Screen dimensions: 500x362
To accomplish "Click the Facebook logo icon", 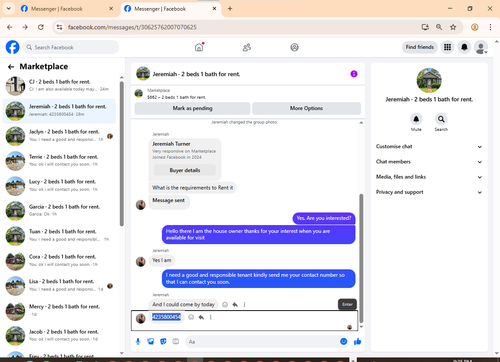I will click(x=12, y=47).
